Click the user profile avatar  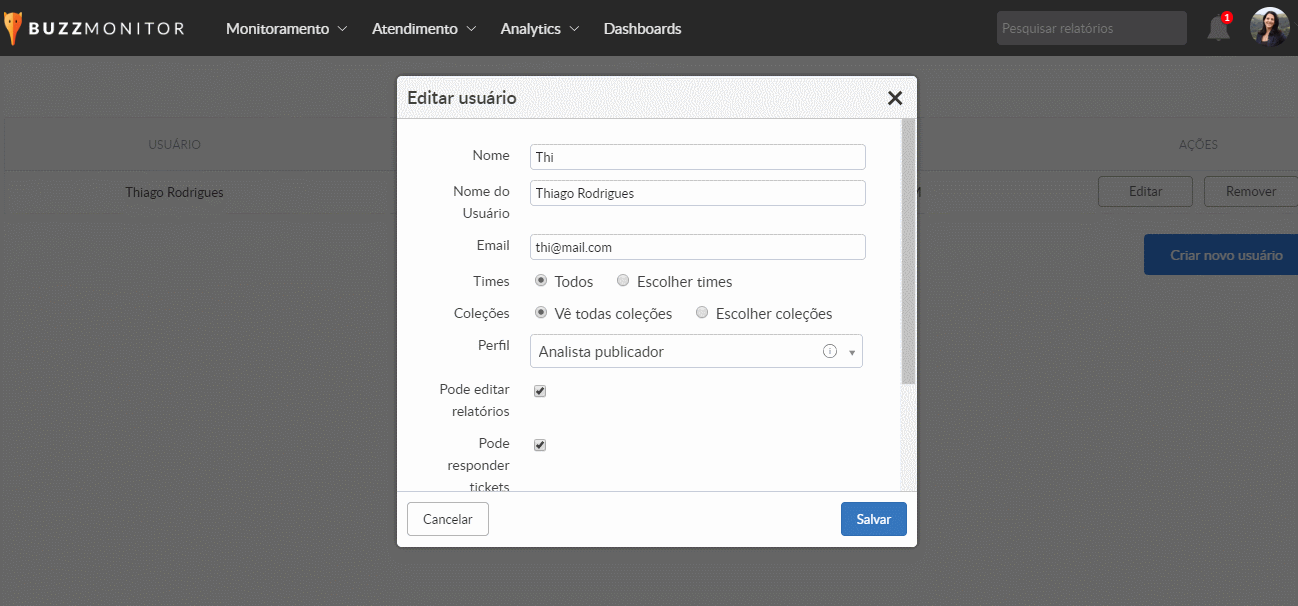click(x=1269, y=27)
